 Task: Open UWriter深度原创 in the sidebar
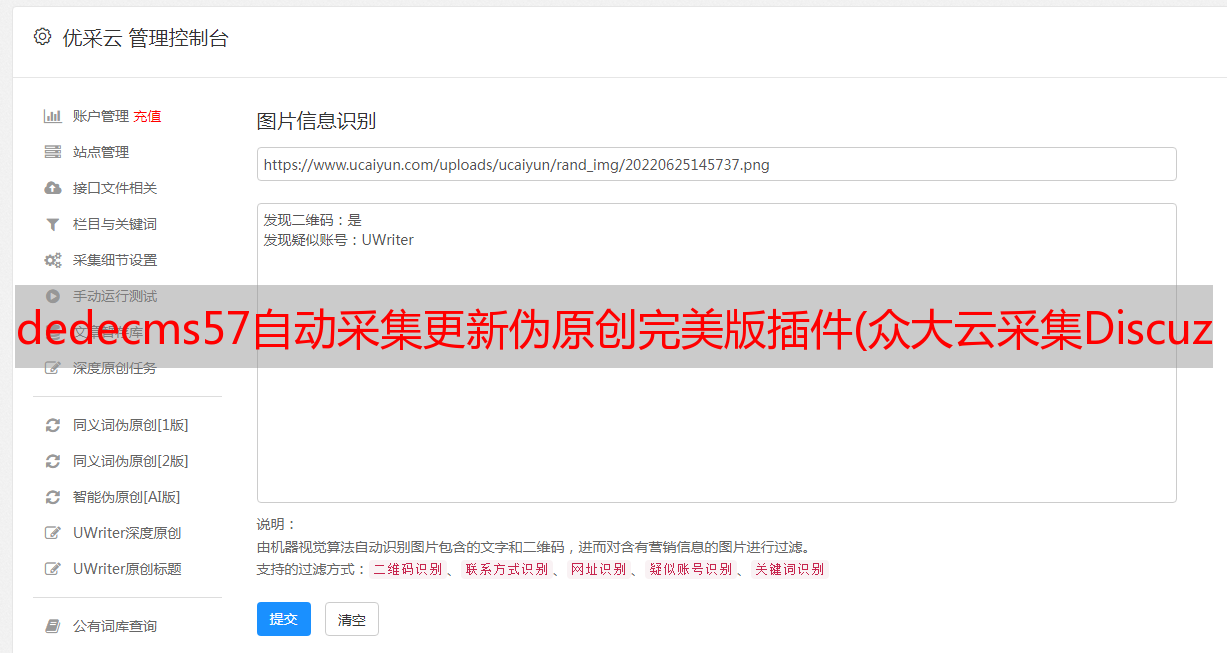point(127,533)
